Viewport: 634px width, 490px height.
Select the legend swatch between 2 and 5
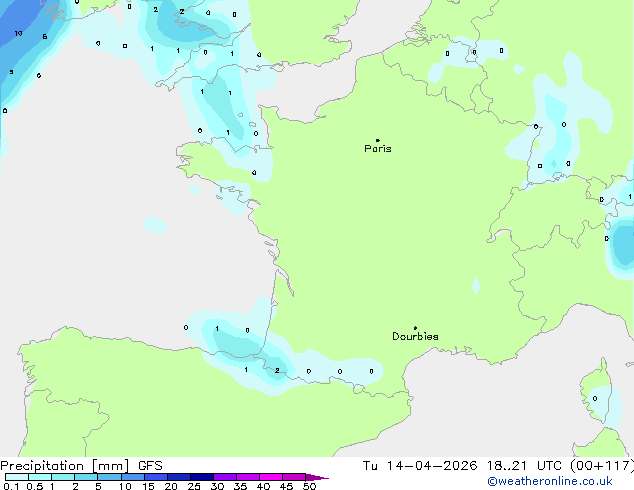coord(86,477)
